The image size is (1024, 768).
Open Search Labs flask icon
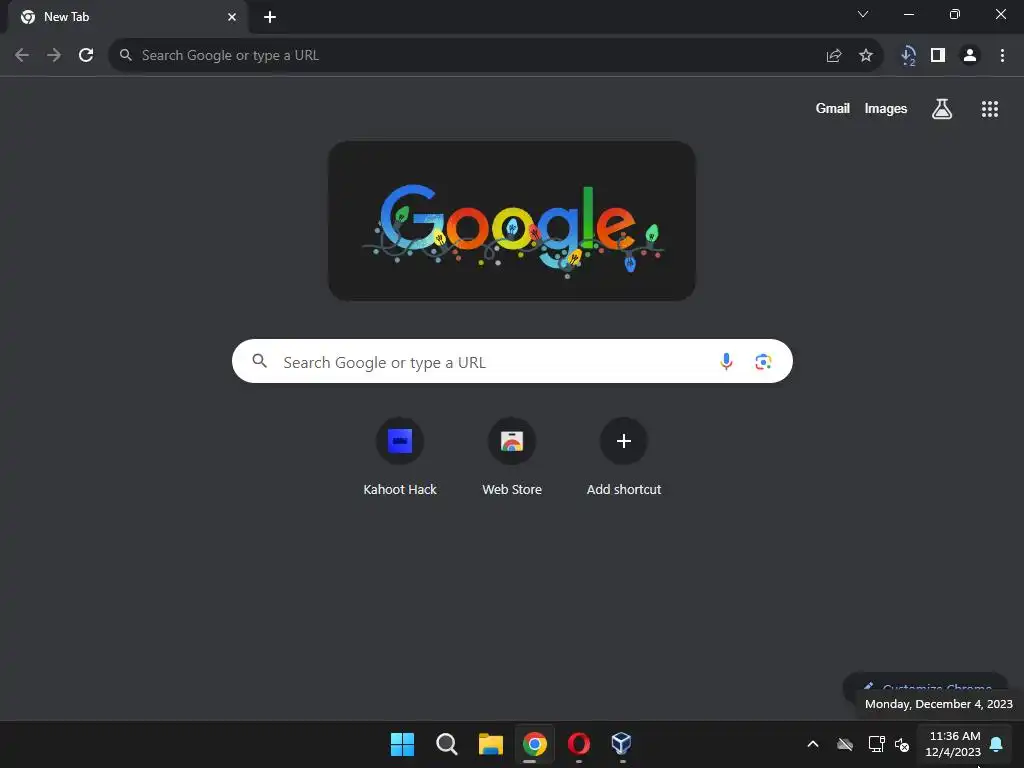point(942,108)
